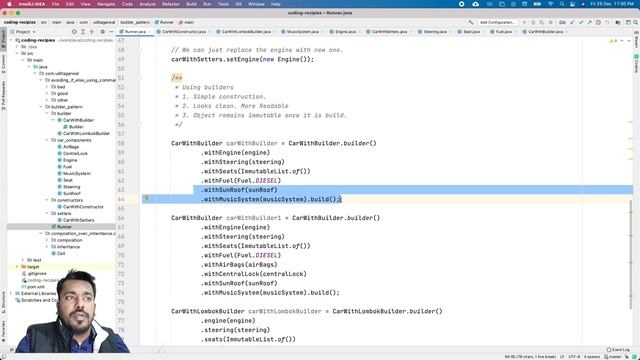Open the Build menu
This screenshot has width=640, height=360.
click(191, 4)
